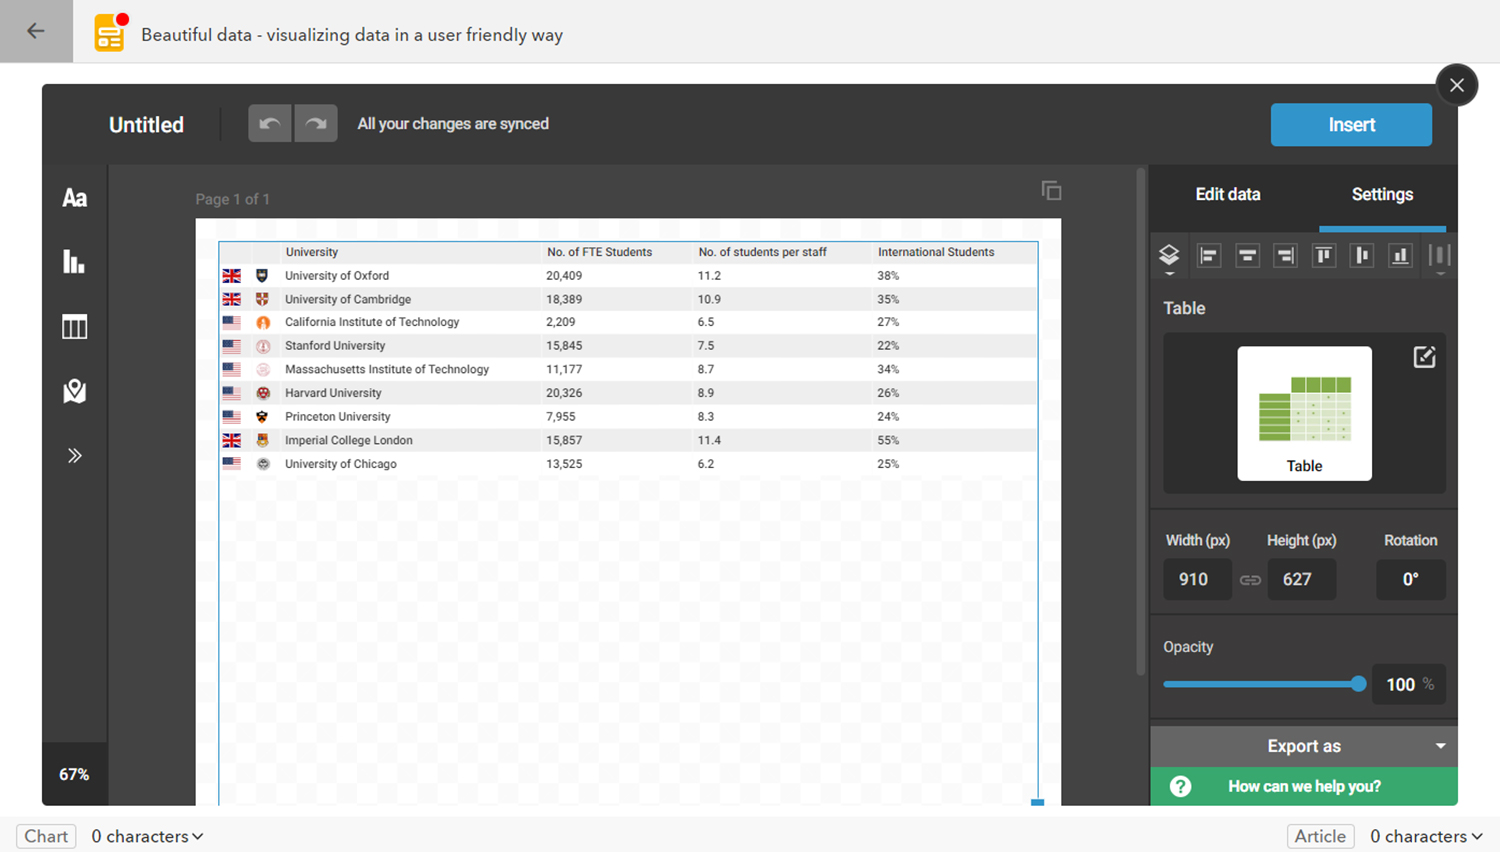Viewport: 1500px width, 852px height.
Task: Click the UK flag in Oxford row
Action: point(232,276)
